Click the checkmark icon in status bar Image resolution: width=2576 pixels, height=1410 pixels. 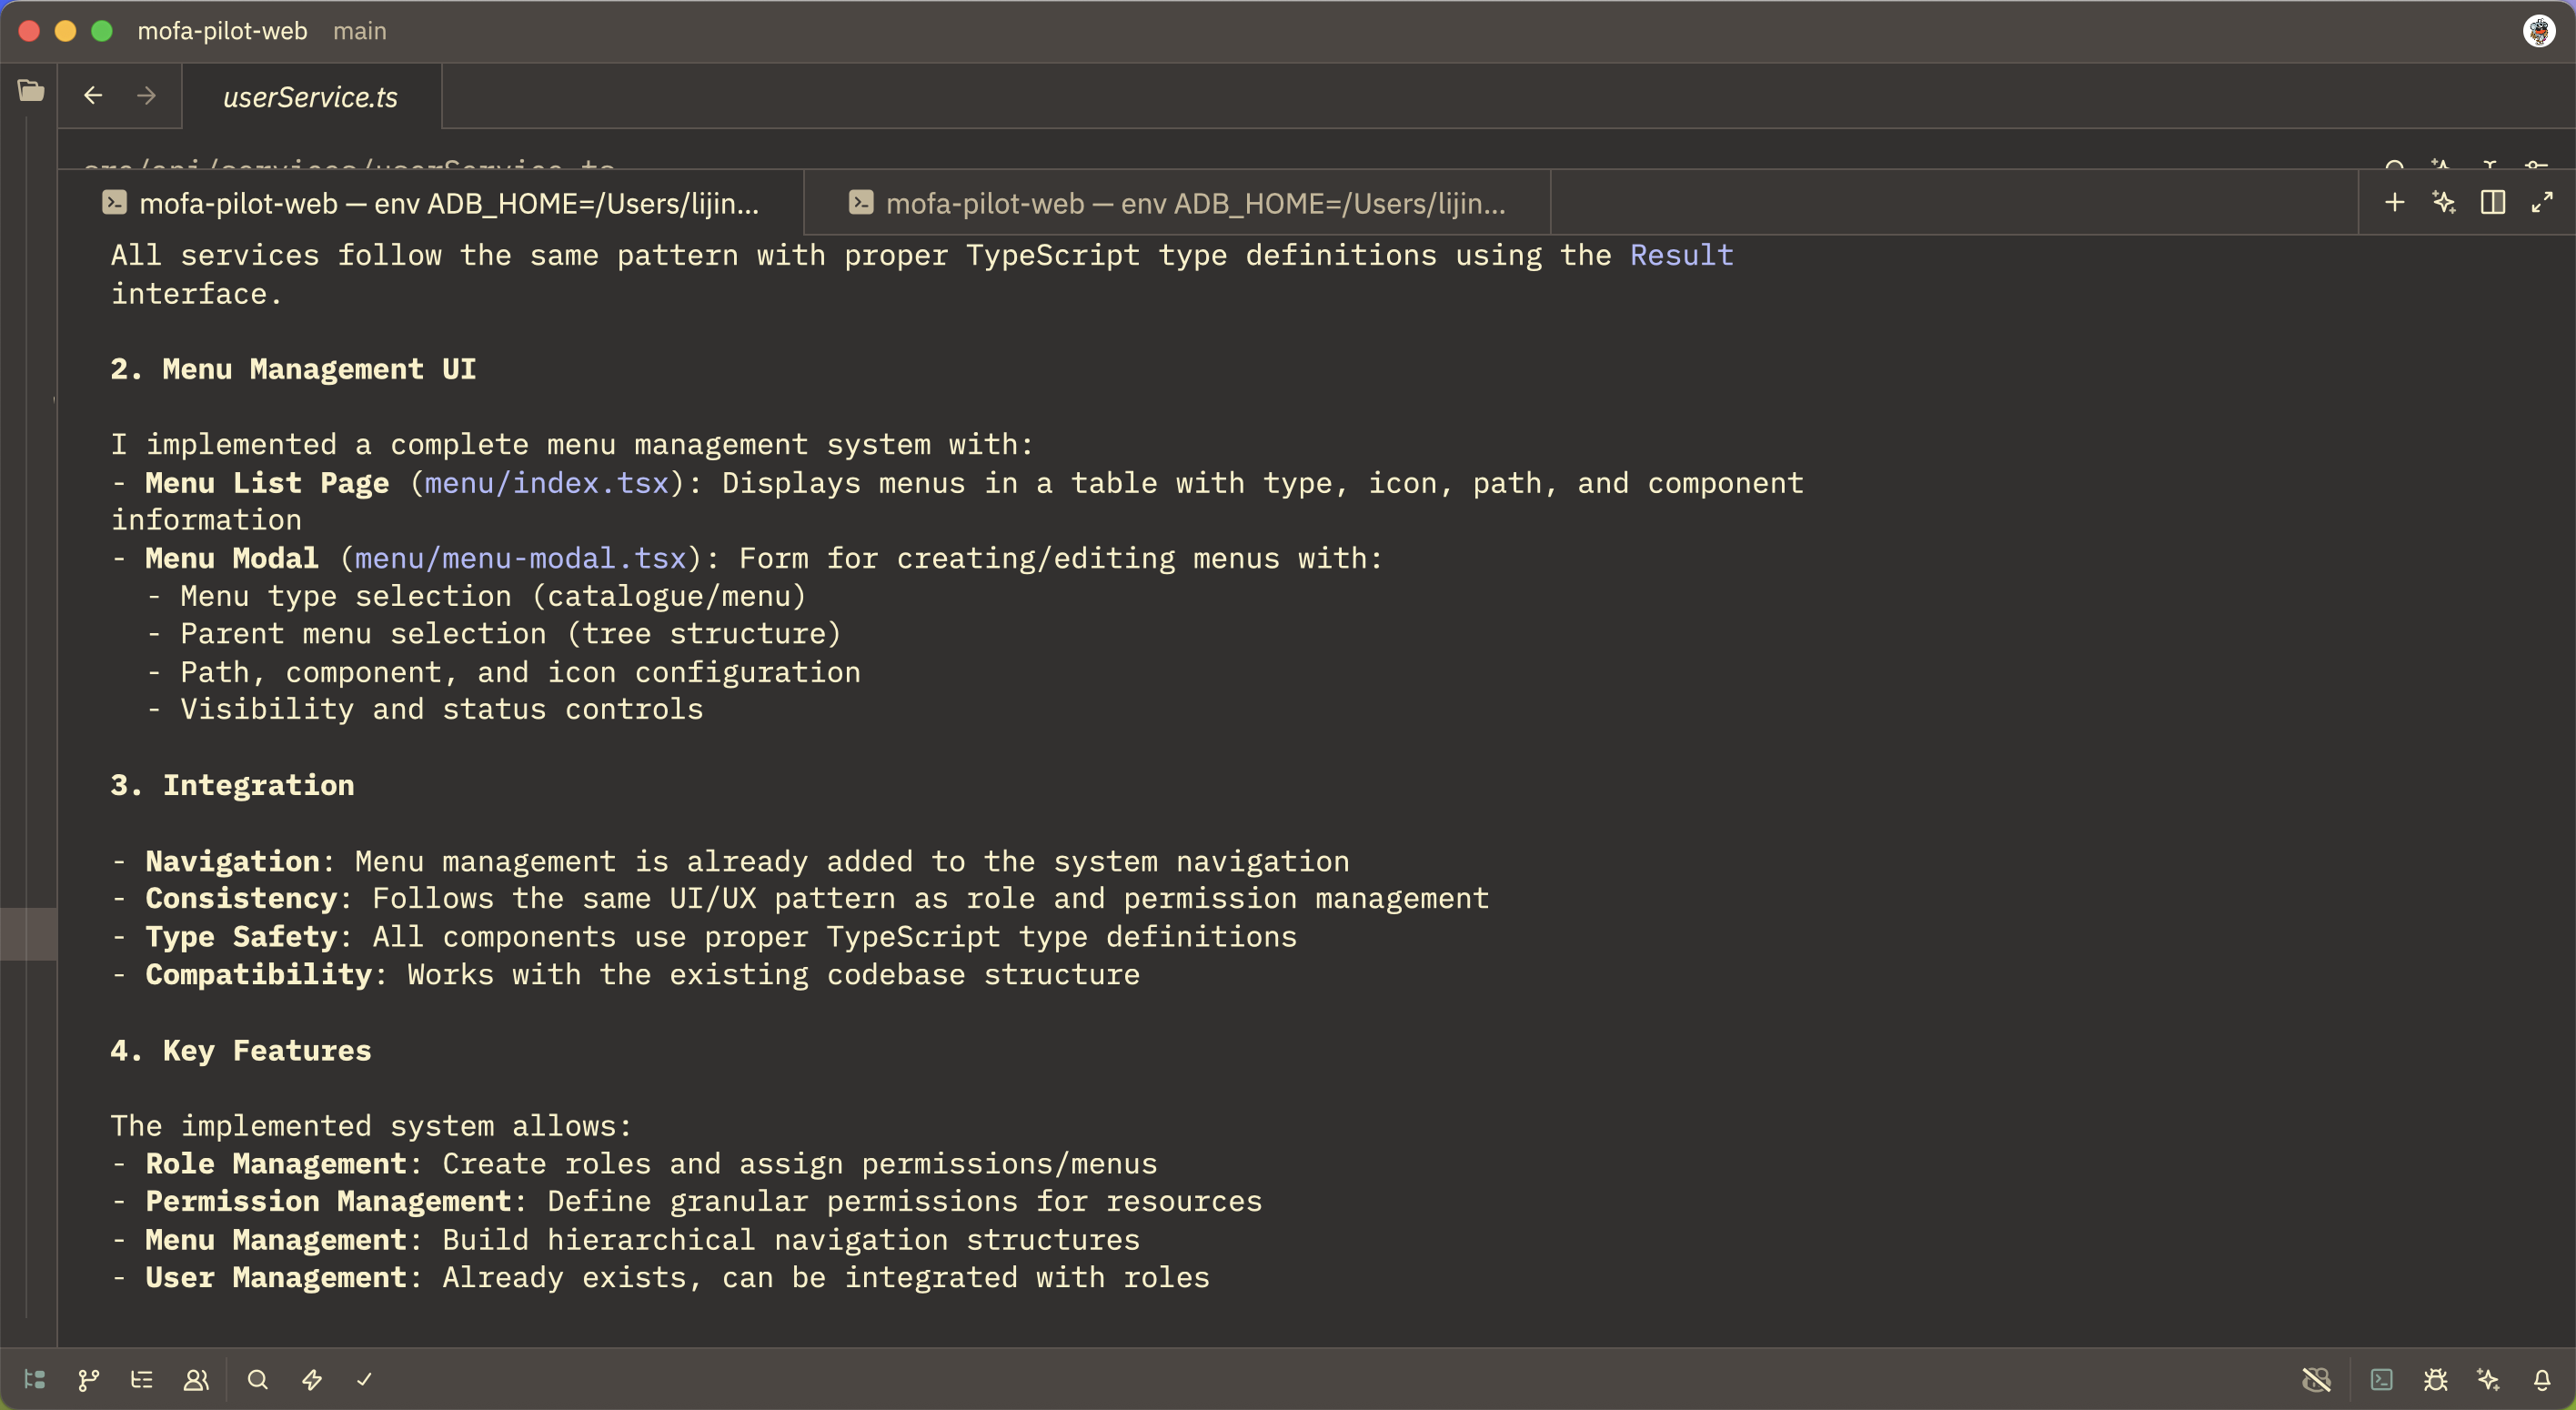point(364,1380)
